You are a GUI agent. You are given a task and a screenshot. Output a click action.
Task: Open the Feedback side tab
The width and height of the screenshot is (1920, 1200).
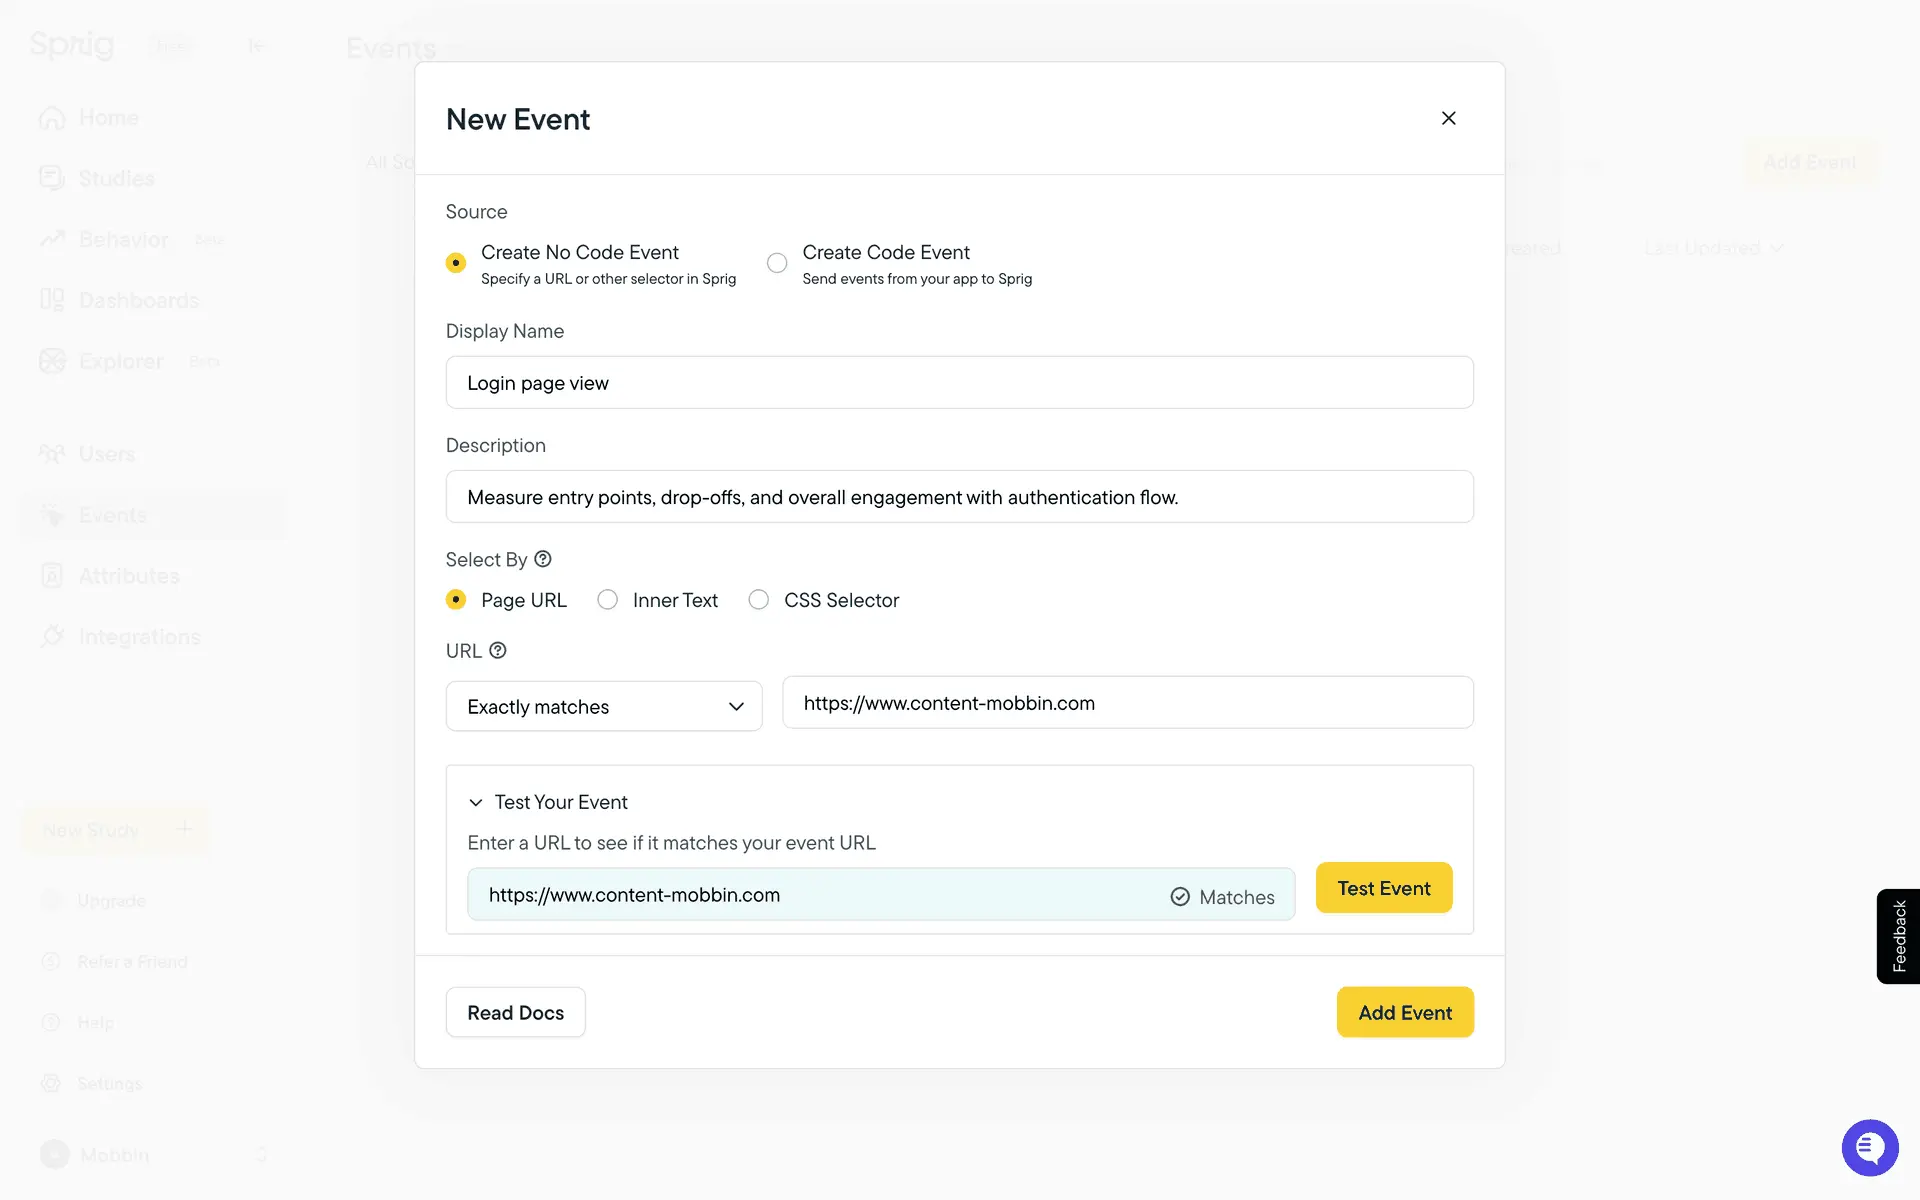click(x=1898, y=936)
